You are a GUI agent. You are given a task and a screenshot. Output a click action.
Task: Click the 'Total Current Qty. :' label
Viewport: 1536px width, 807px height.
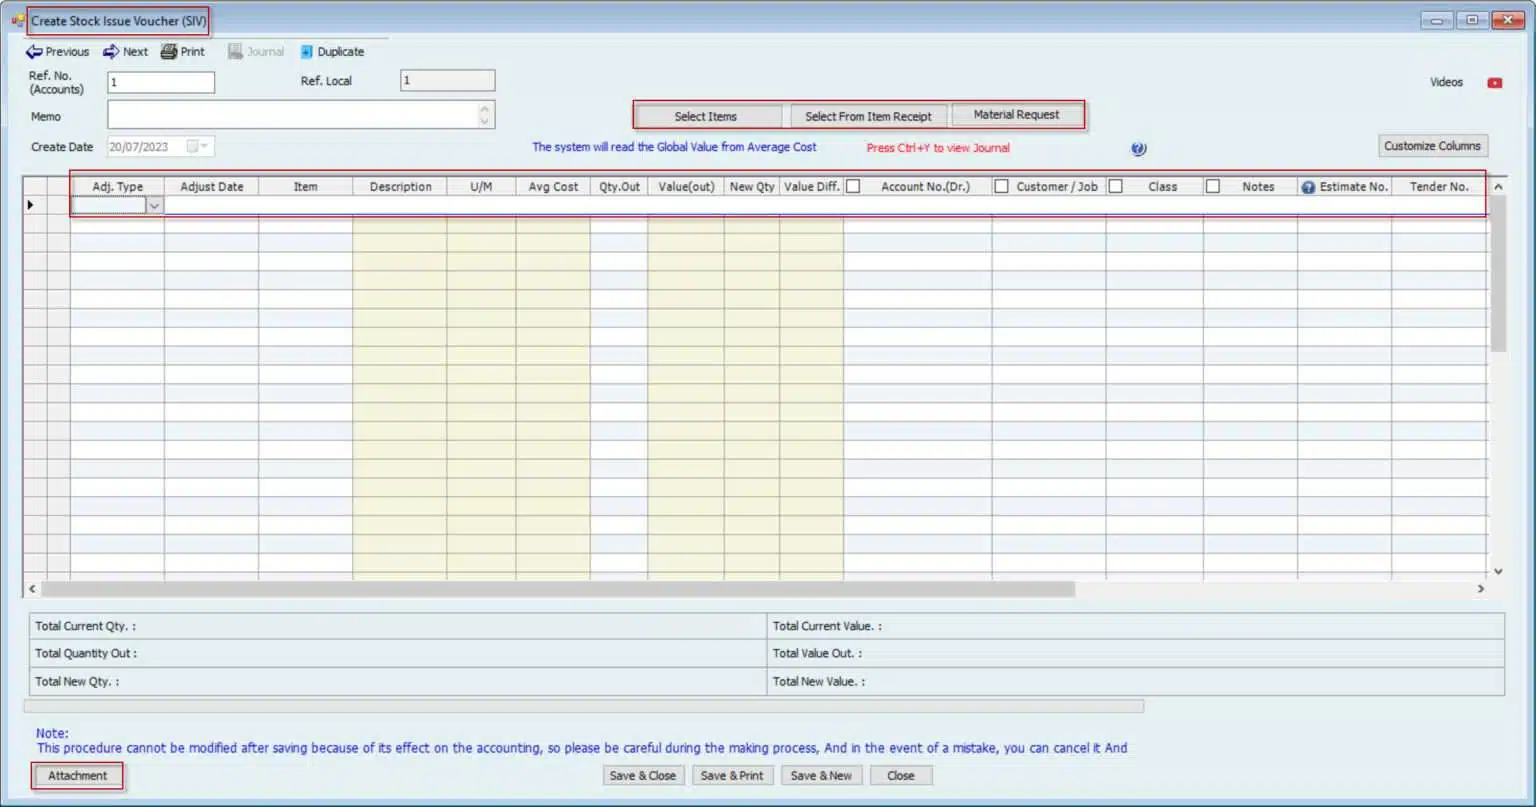click(85, 626)
